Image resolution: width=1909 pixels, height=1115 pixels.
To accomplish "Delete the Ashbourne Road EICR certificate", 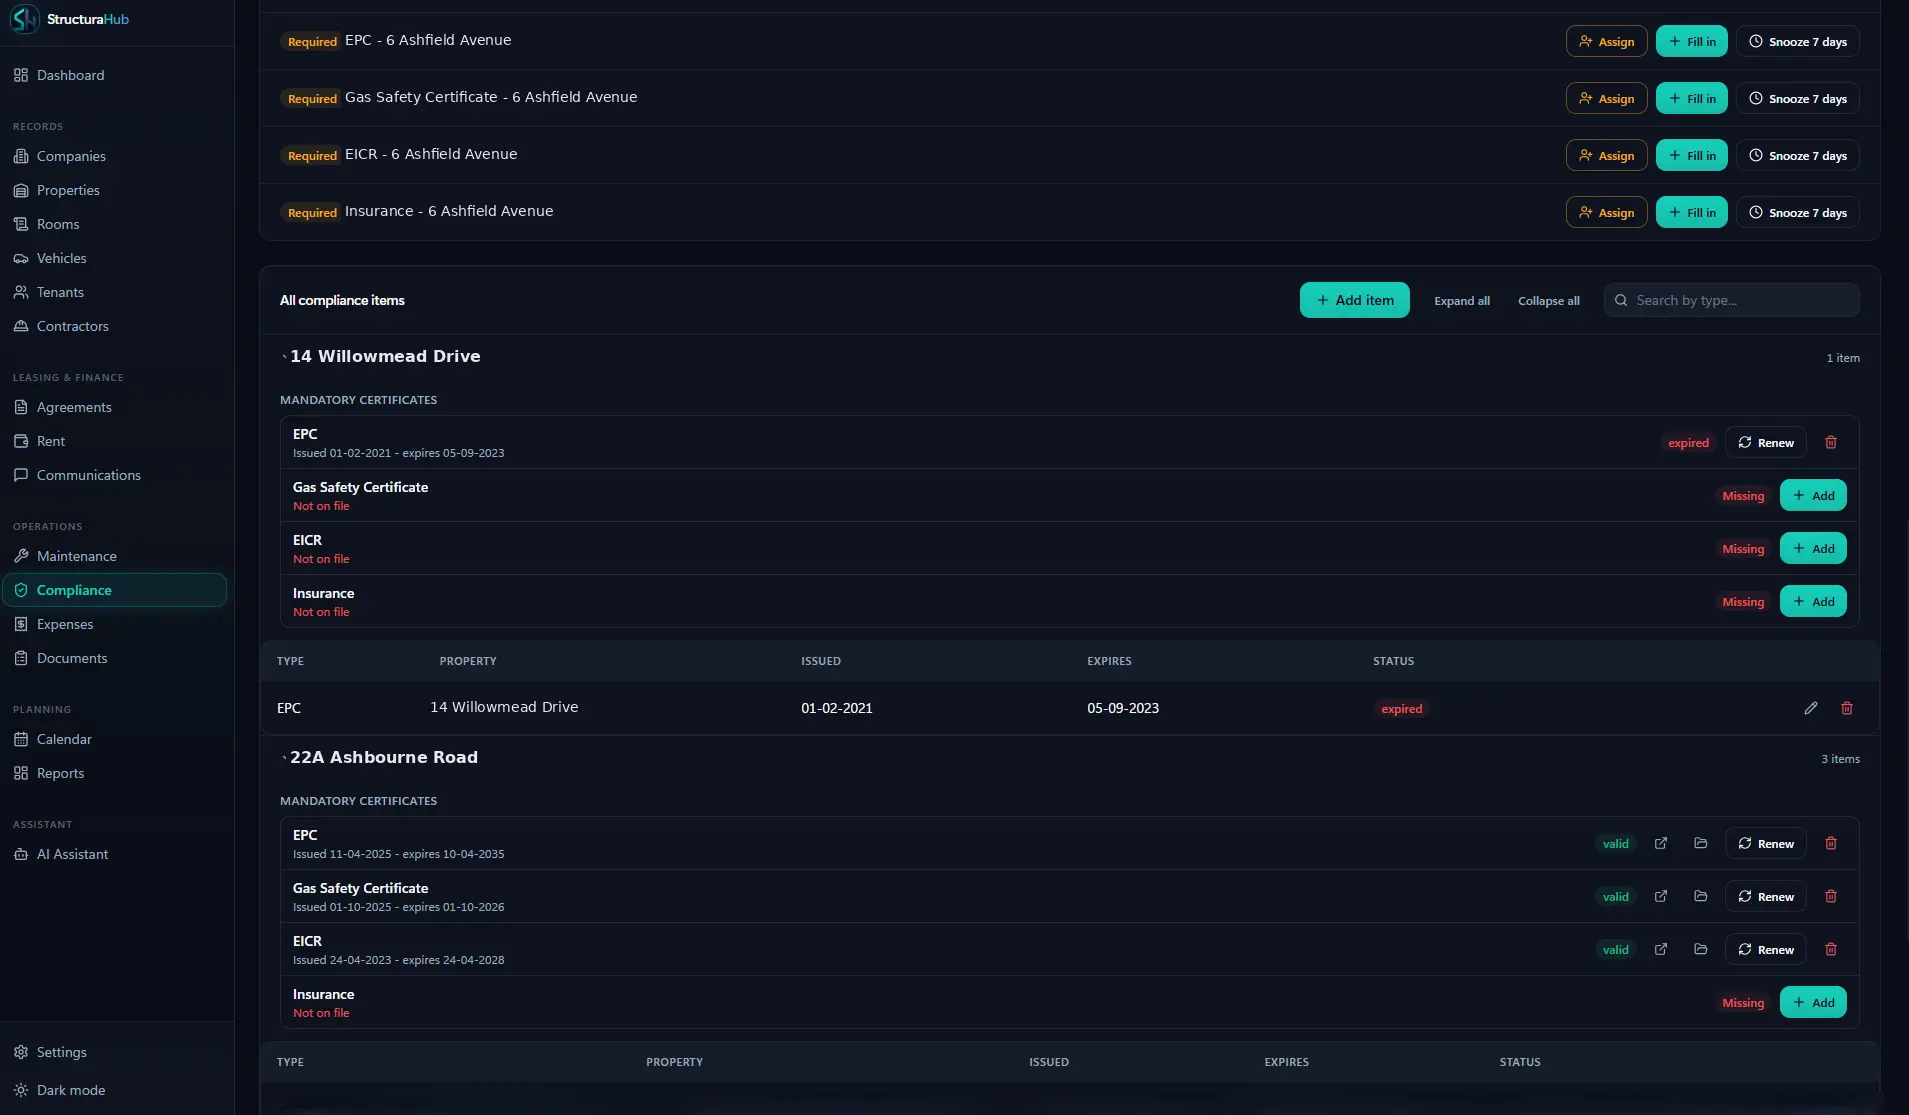I will click(x=1831, y=949).
